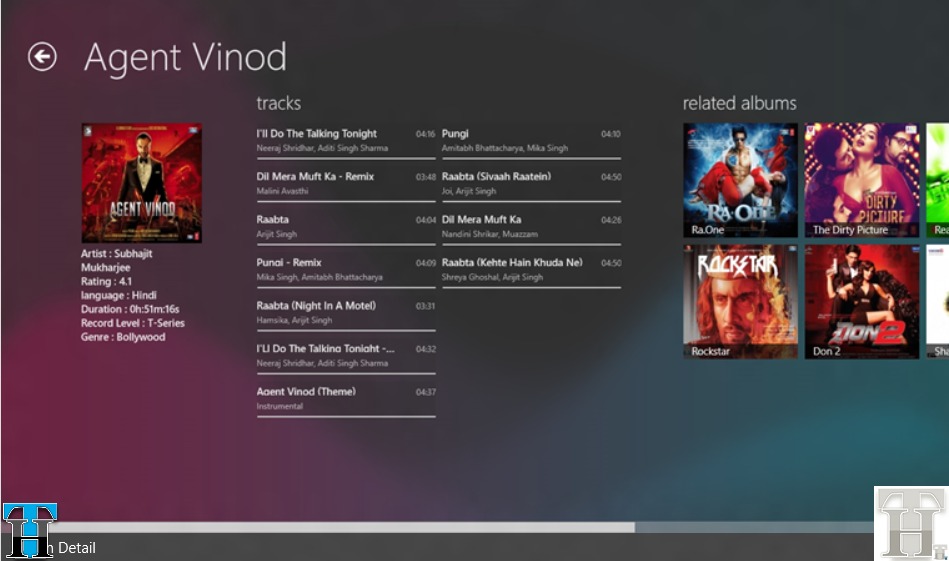
Task: Open the Agent Vinod album cover
Action: pyautogui.click(x=142, y=183)
